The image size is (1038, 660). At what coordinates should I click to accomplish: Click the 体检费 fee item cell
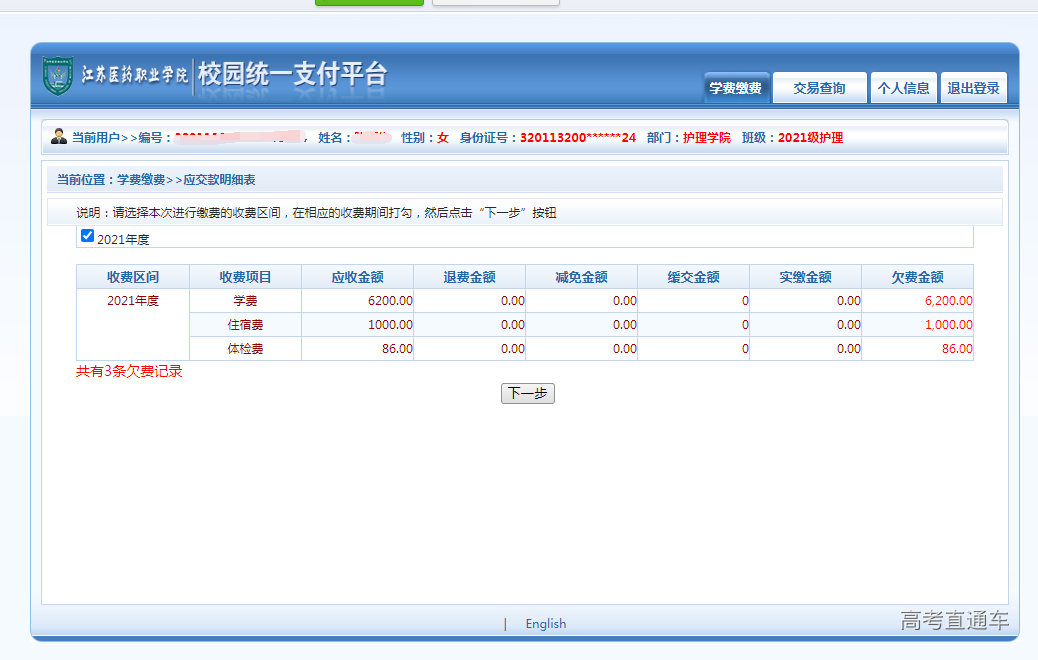click(245, 349)
